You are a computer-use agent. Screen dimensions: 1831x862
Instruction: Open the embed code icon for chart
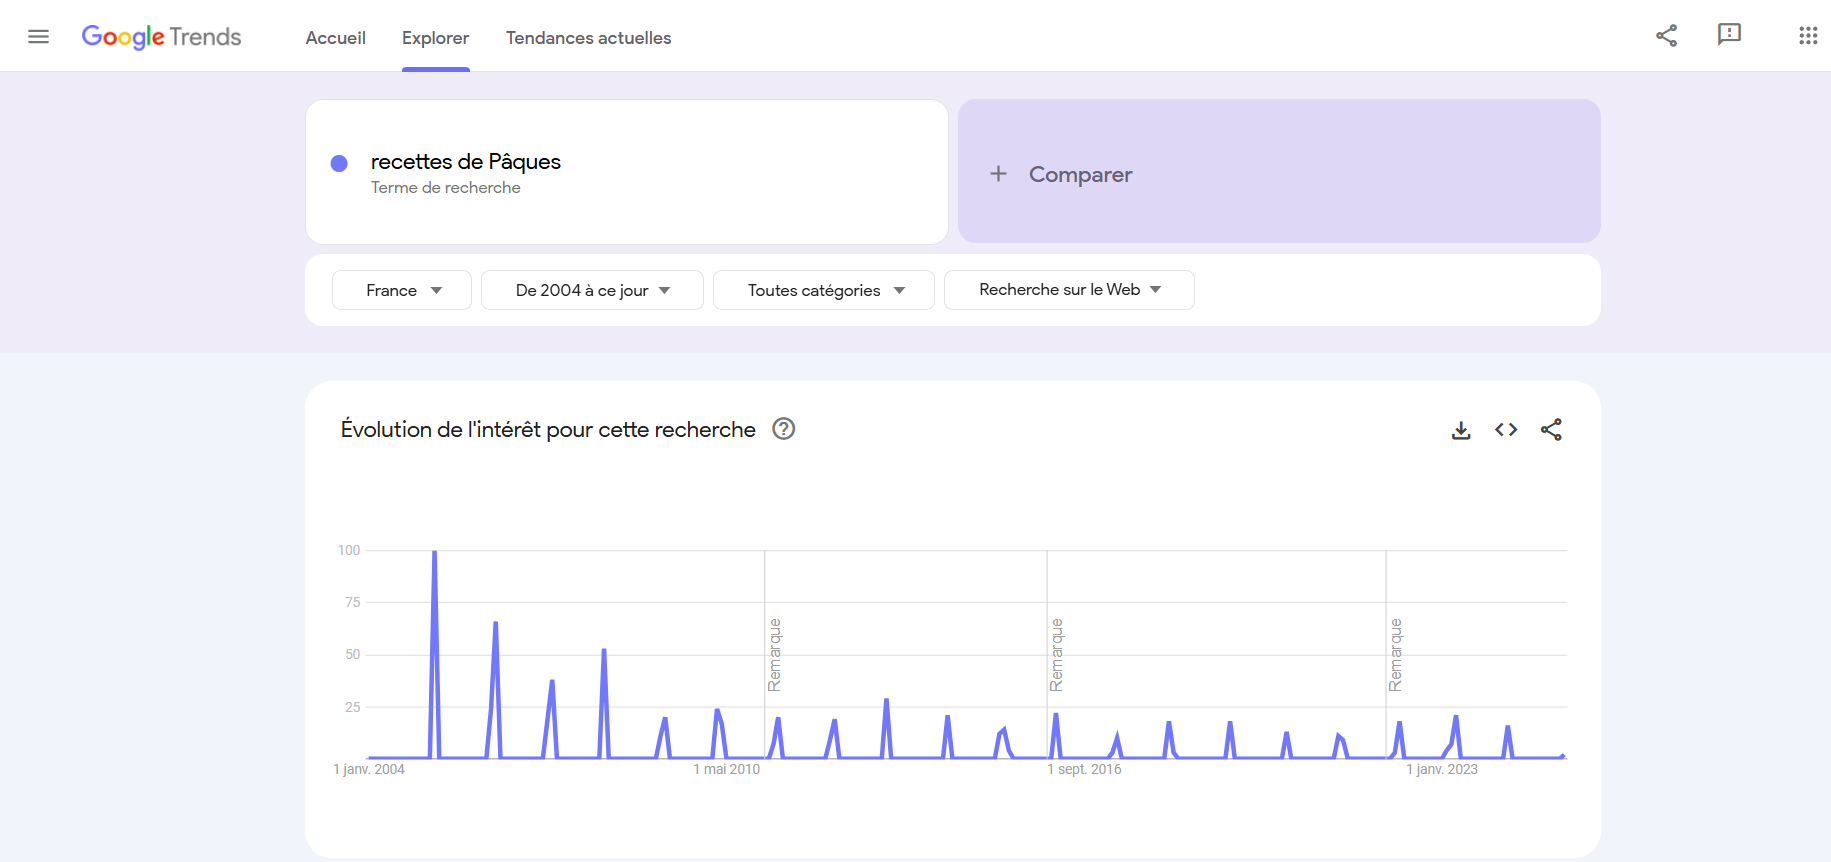point(1506,430)
